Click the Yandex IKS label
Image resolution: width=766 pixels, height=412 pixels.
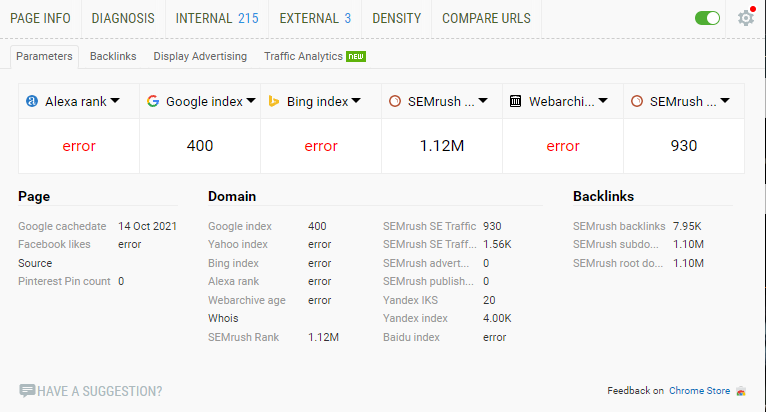point(410,300)
